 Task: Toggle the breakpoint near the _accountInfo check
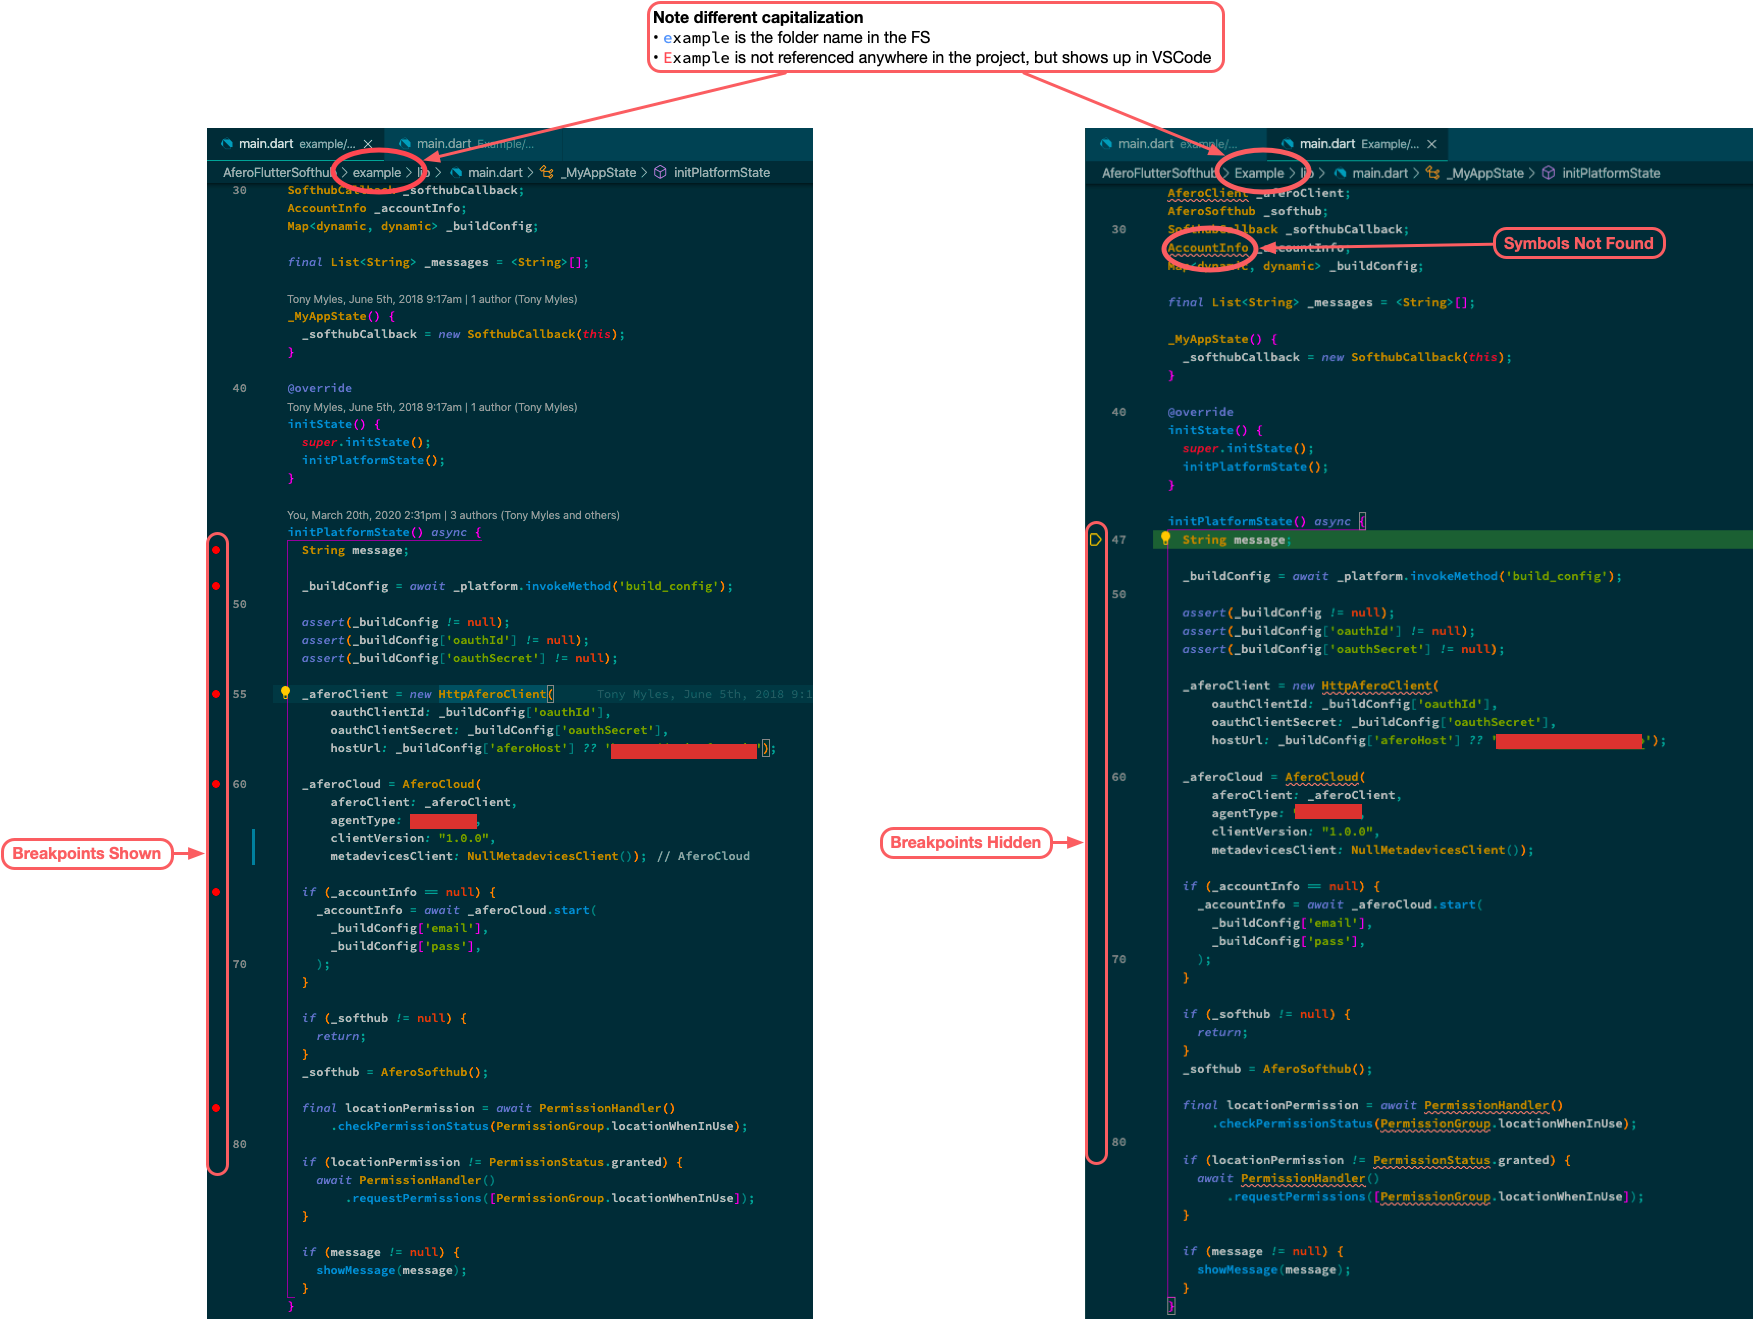pyautogui.click(x=218, y=891)
